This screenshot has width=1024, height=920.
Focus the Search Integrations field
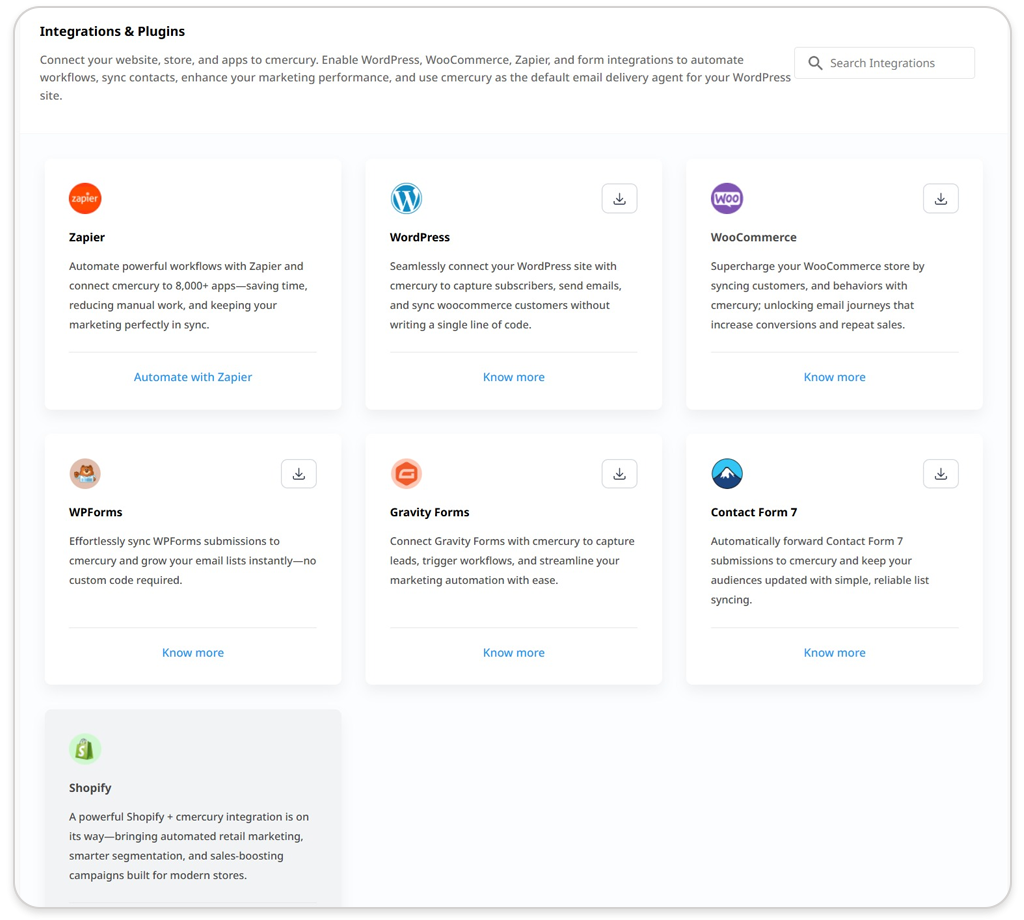tap(895, 63)
